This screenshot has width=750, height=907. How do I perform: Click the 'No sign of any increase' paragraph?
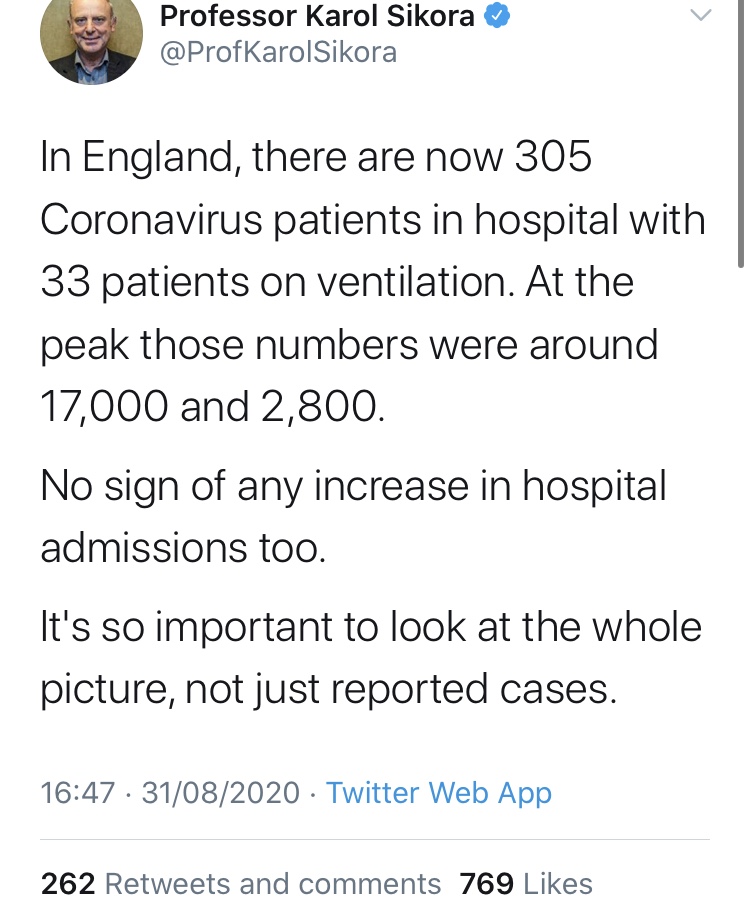[x=353, y=516]
